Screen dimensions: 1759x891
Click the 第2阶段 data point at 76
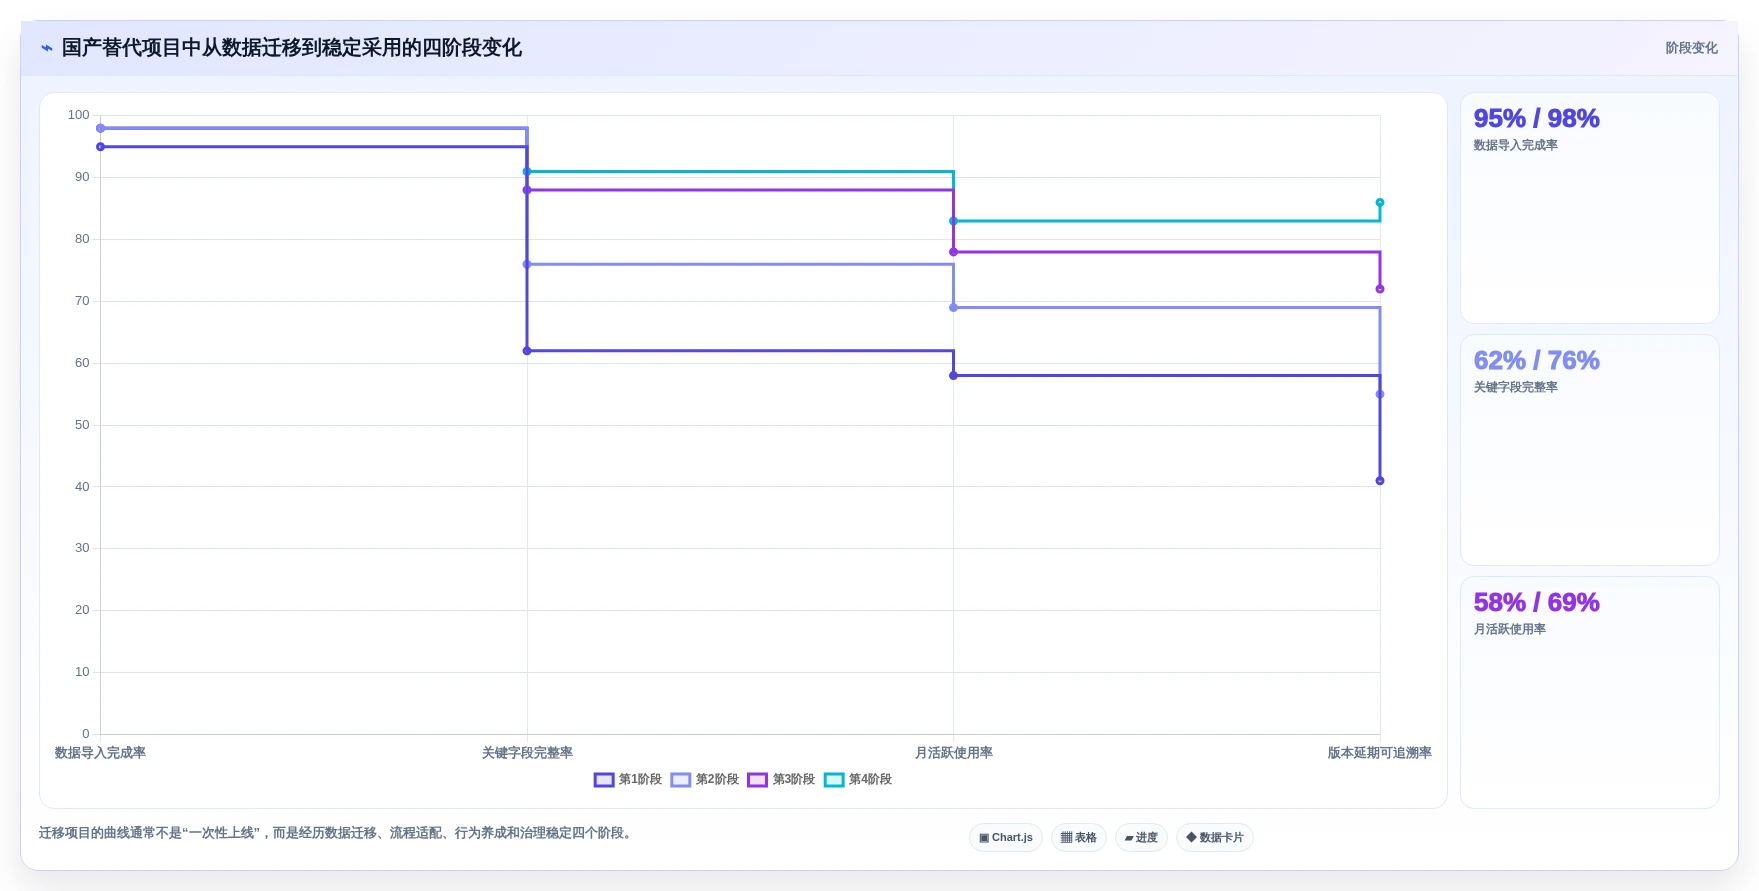pos(527,264)
